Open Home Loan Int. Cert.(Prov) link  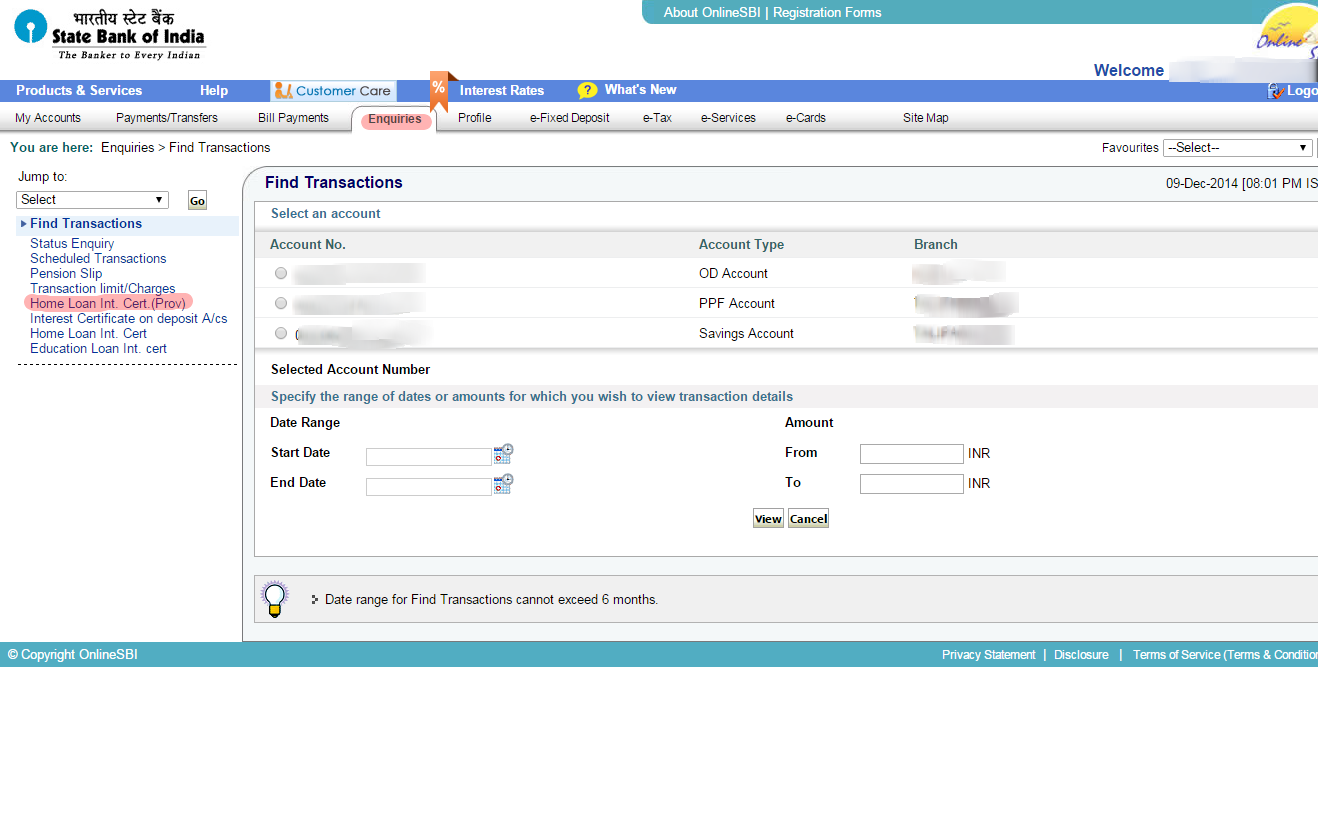tap(108, 303)
